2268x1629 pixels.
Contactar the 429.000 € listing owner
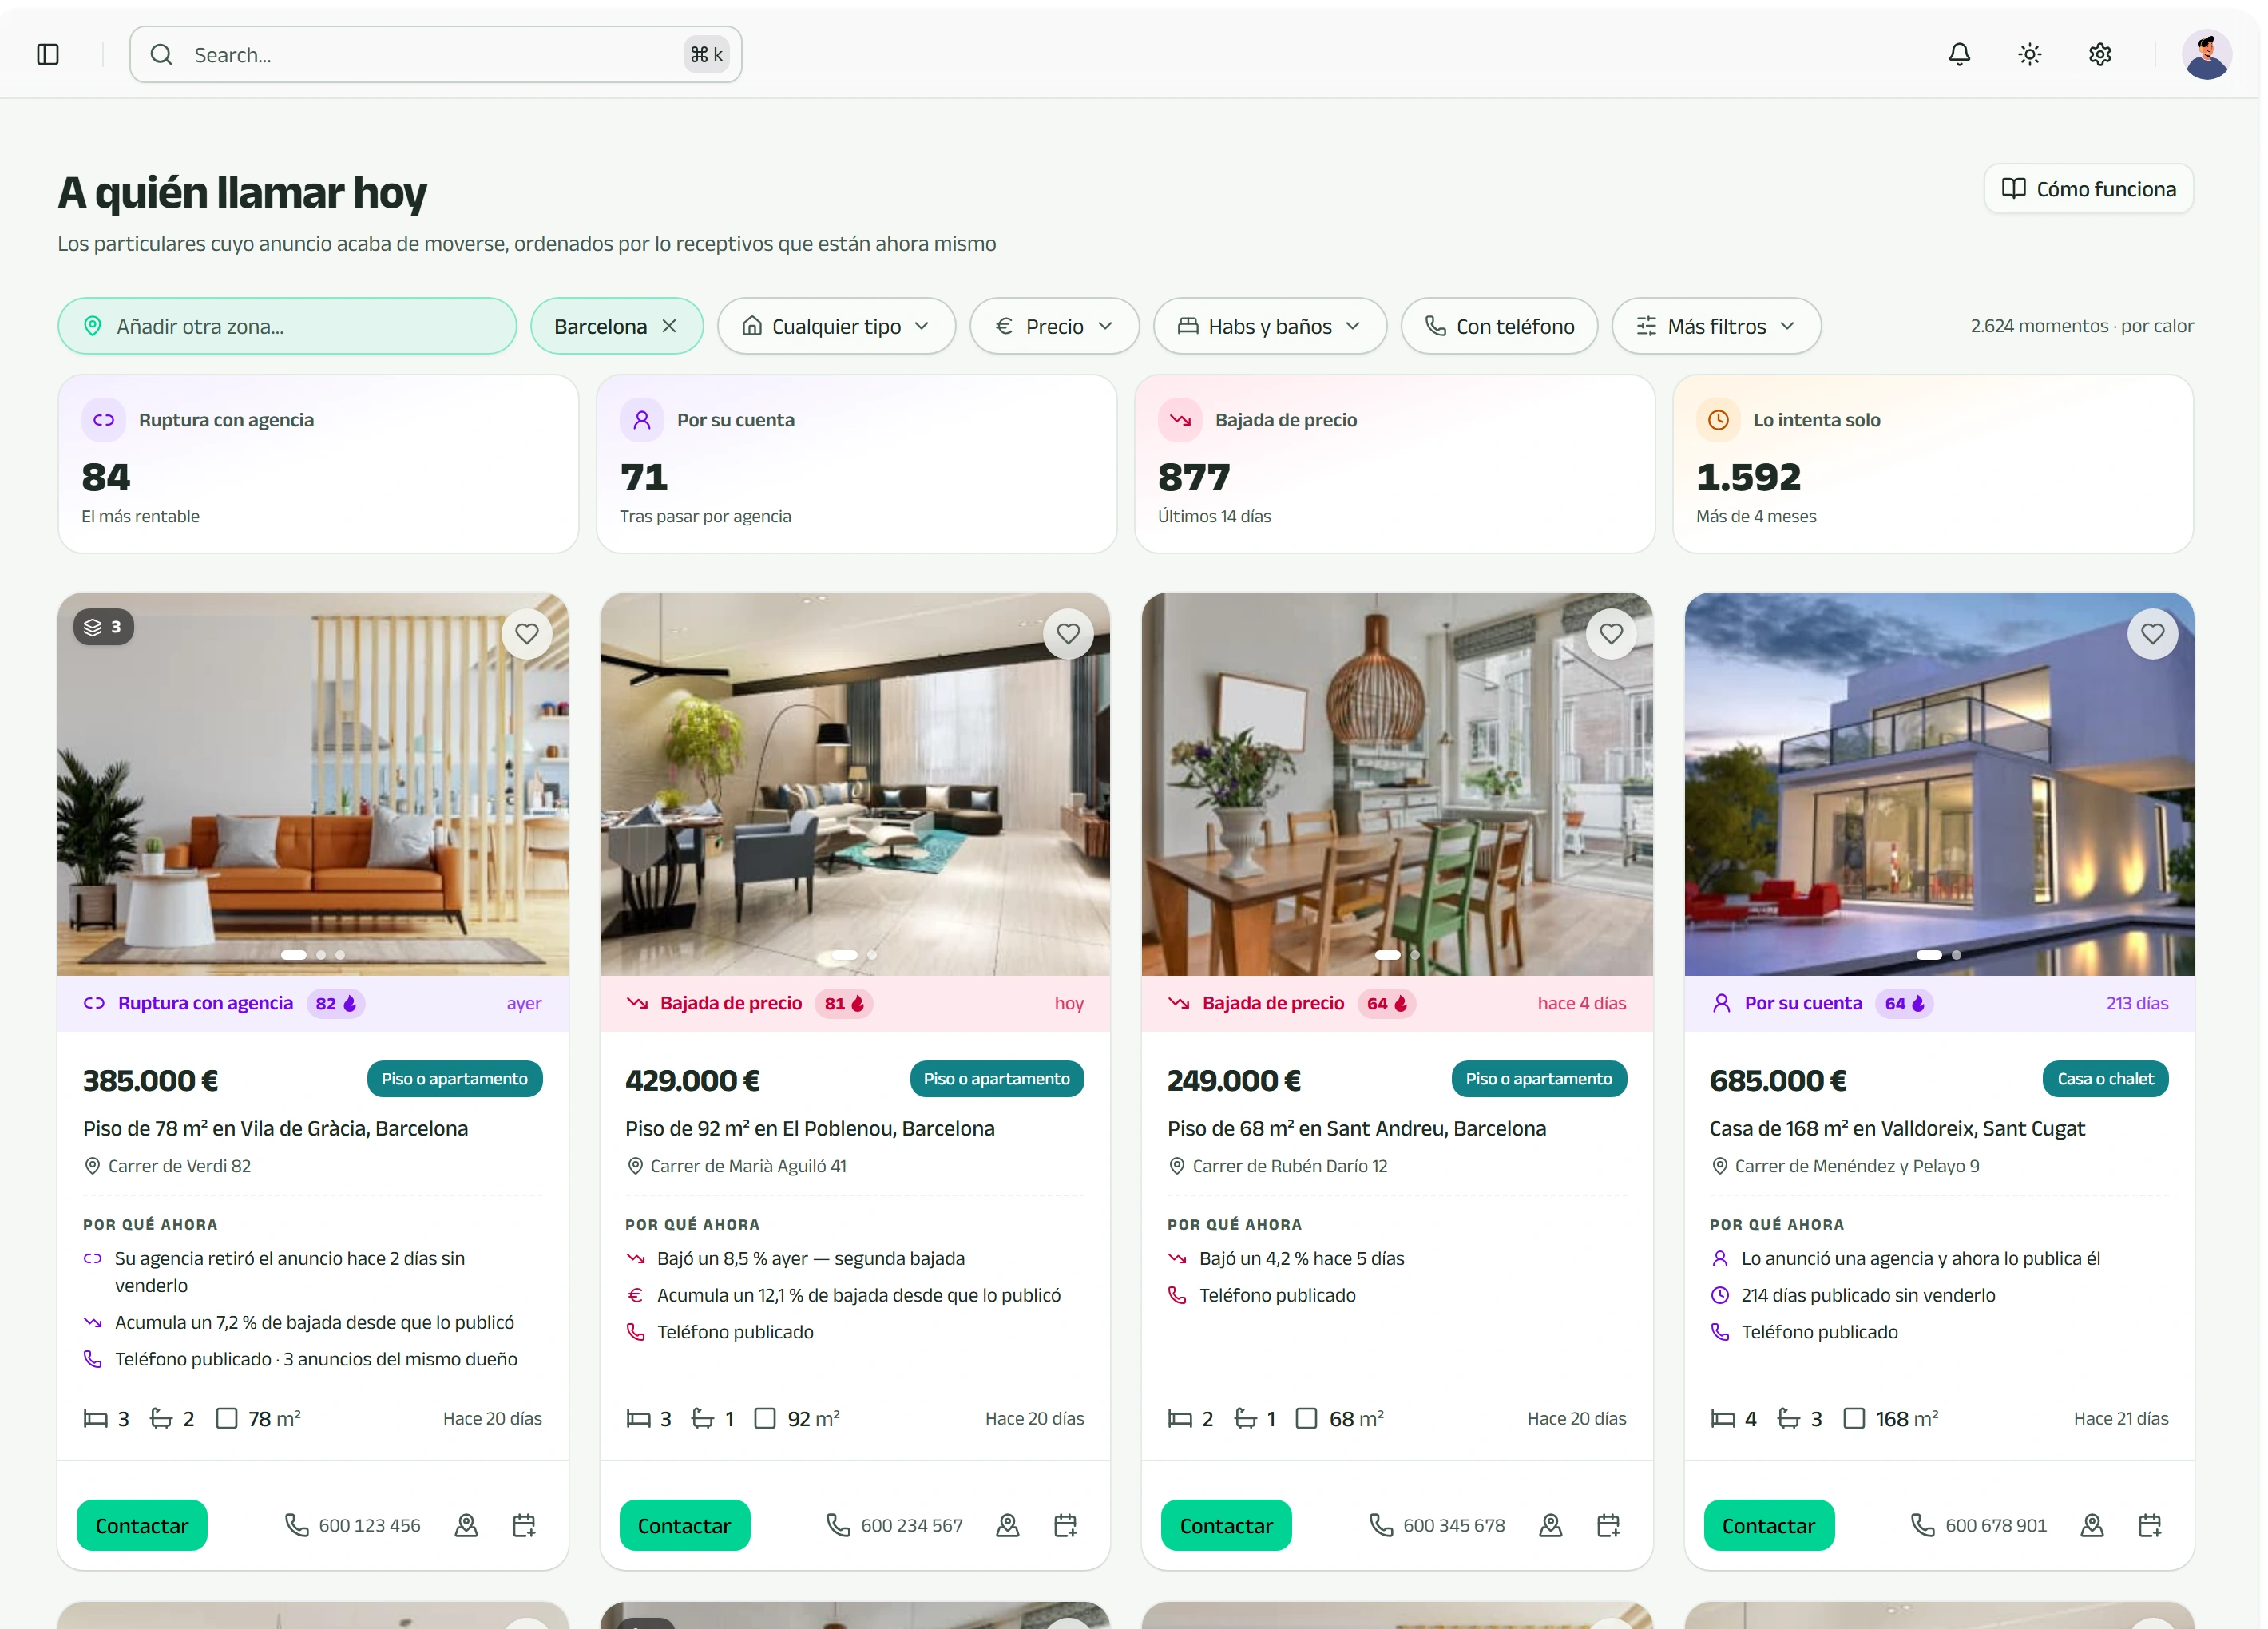click(x=684, y=1525)
